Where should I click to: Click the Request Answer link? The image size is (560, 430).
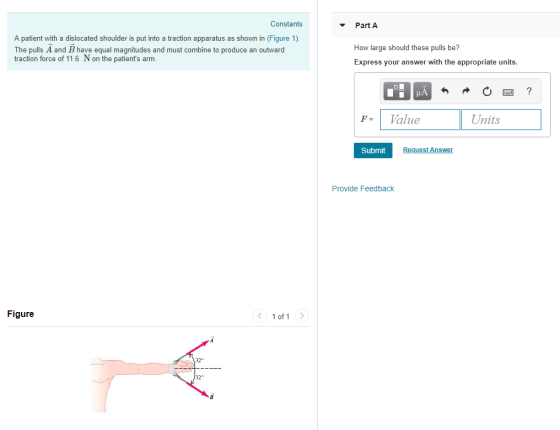pyautogui.click(x=428, y=150)
